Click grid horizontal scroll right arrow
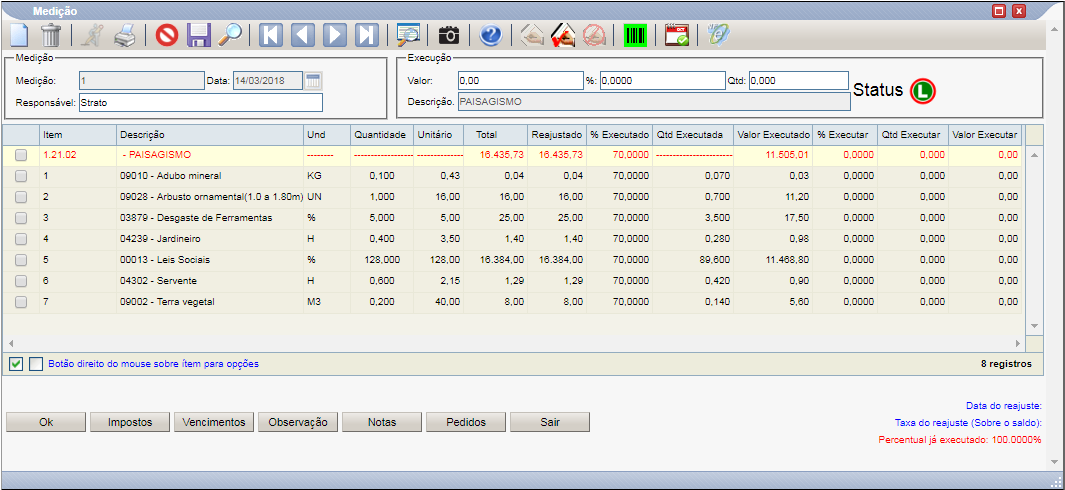Screen dimensions: 1065x490 [1018, 344]
